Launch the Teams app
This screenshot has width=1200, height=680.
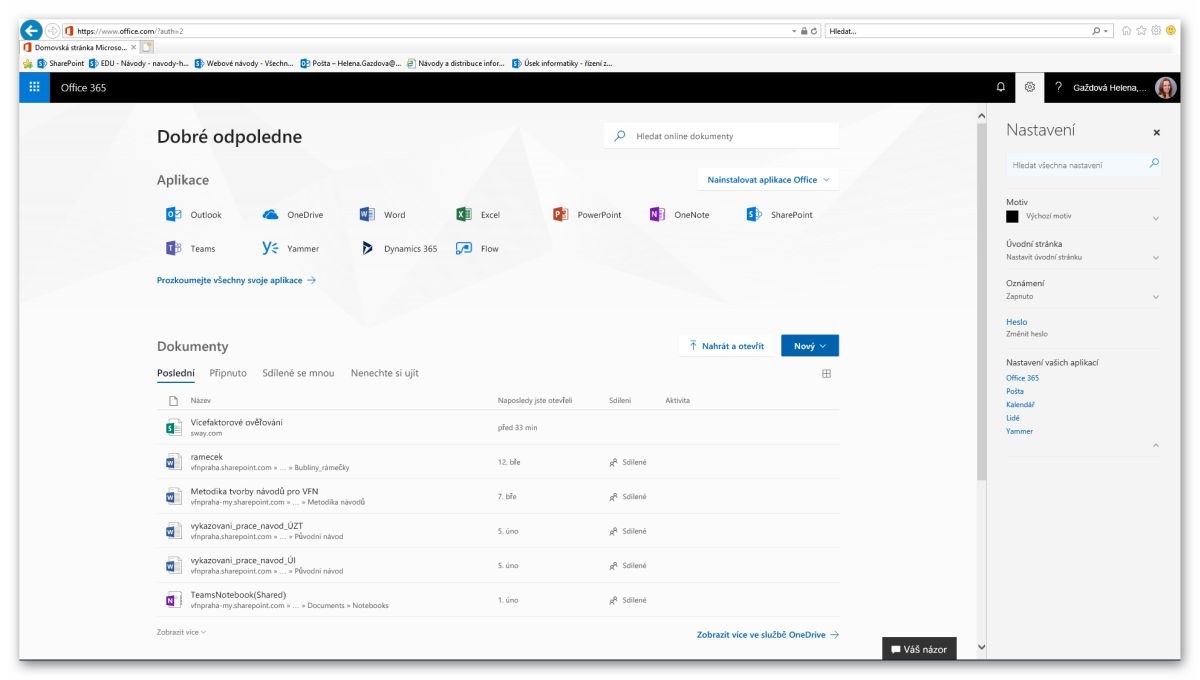pyautogui.click(x=191, y=249)
